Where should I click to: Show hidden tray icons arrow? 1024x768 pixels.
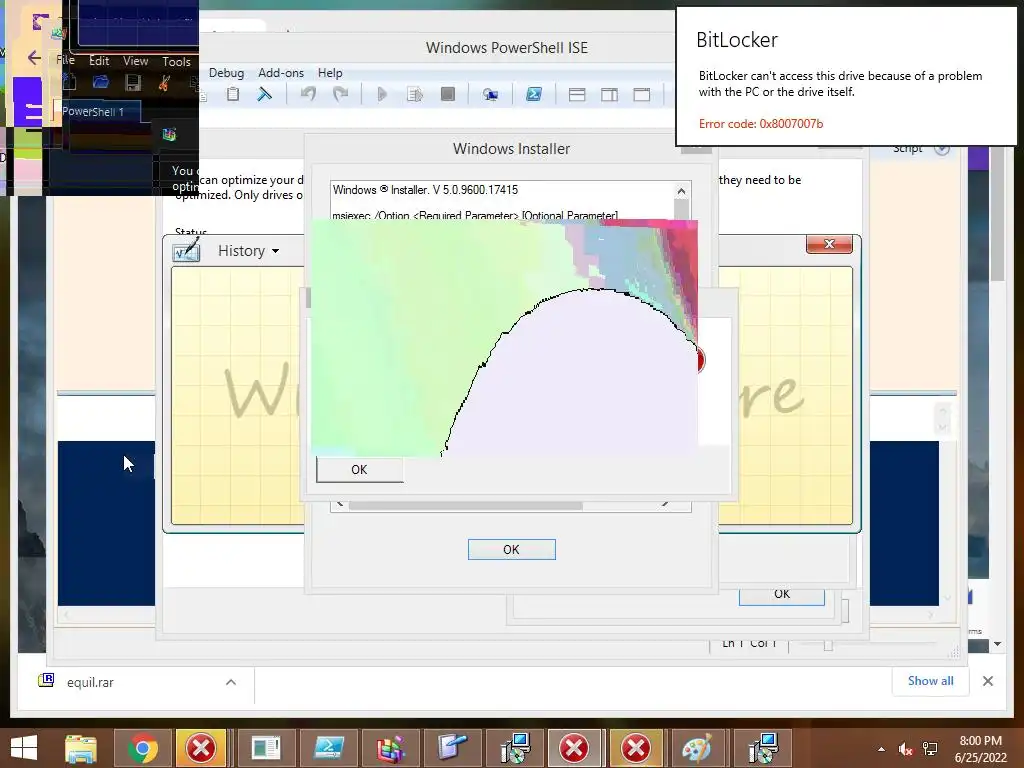[x=882, y=749]
